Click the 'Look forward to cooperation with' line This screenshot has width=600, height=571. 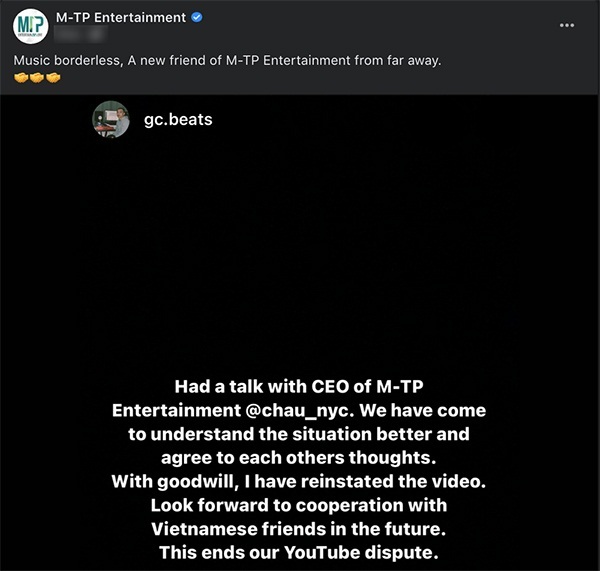coord(299,505)
